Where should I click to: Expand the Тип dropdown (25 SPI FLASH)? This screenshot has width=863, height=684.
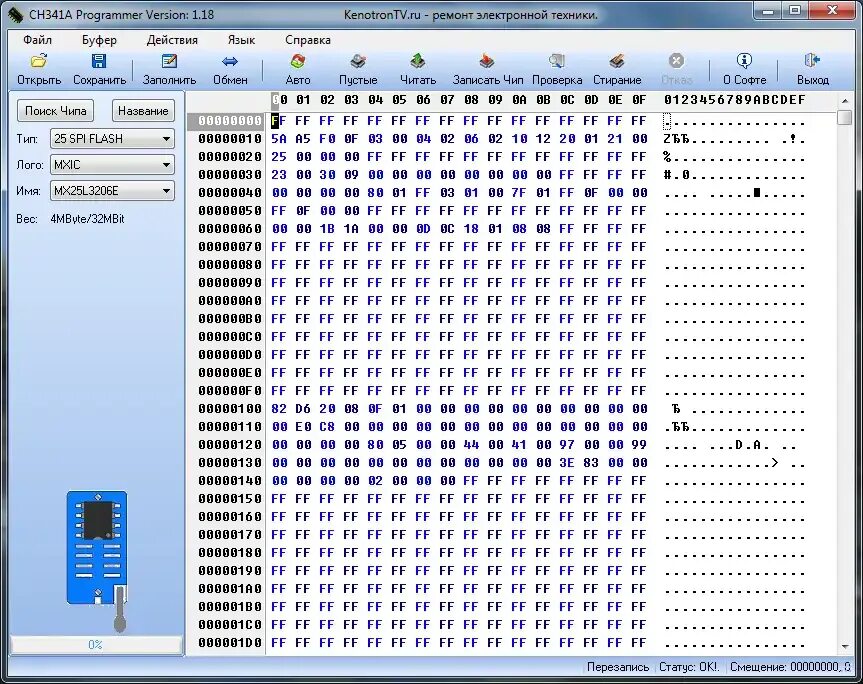tap(166, 139)
